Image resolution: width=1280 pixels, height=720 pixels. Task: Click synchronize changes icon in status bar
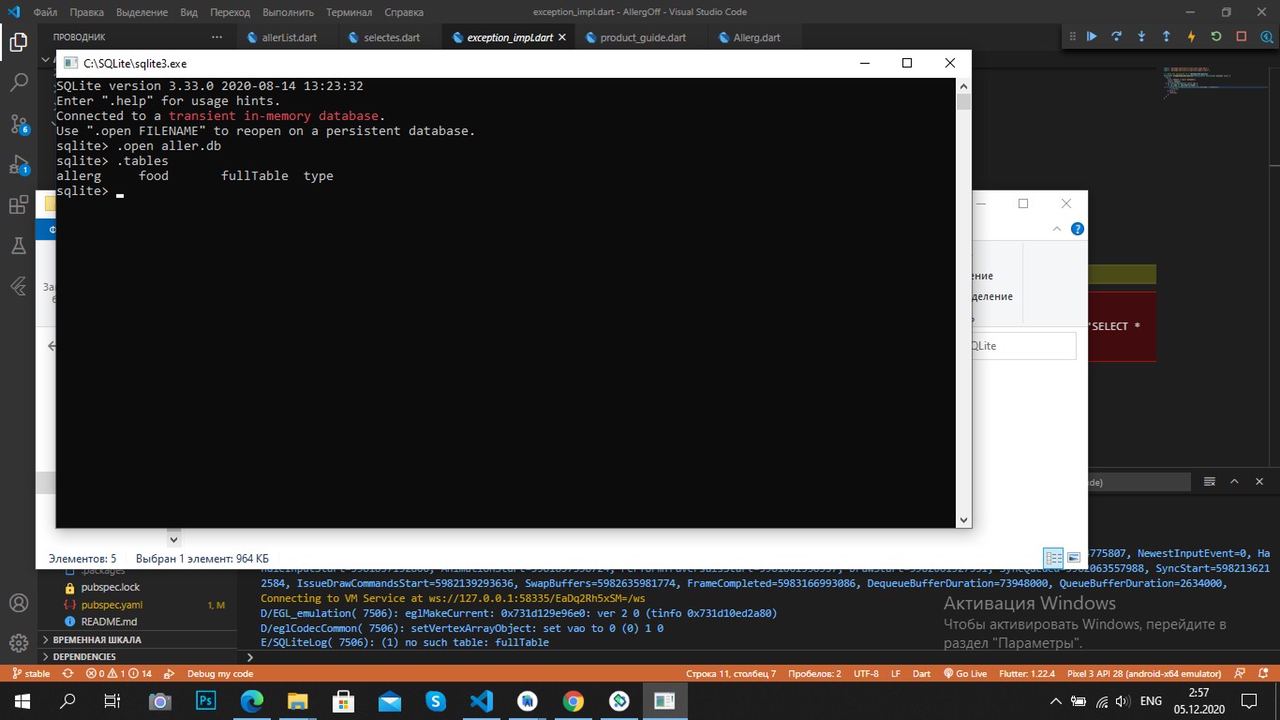(x=69, y=674)
